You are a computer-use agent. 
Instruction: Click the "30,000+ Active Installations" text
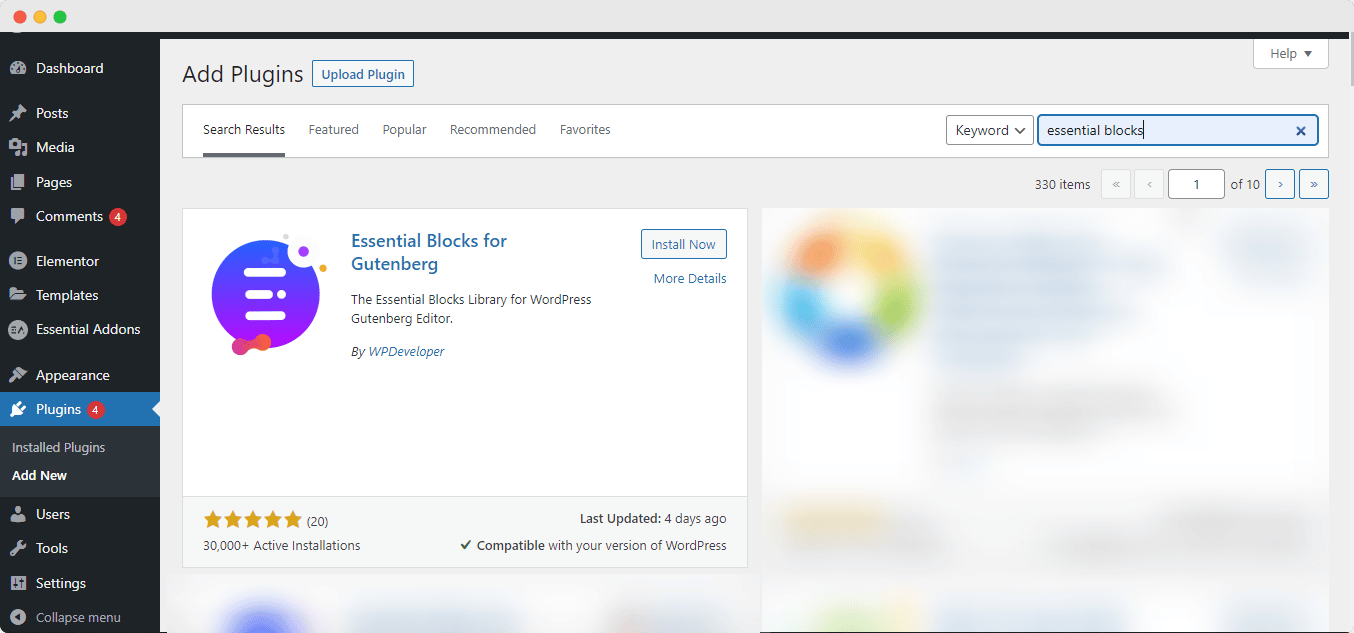click(x=281, y=546)
